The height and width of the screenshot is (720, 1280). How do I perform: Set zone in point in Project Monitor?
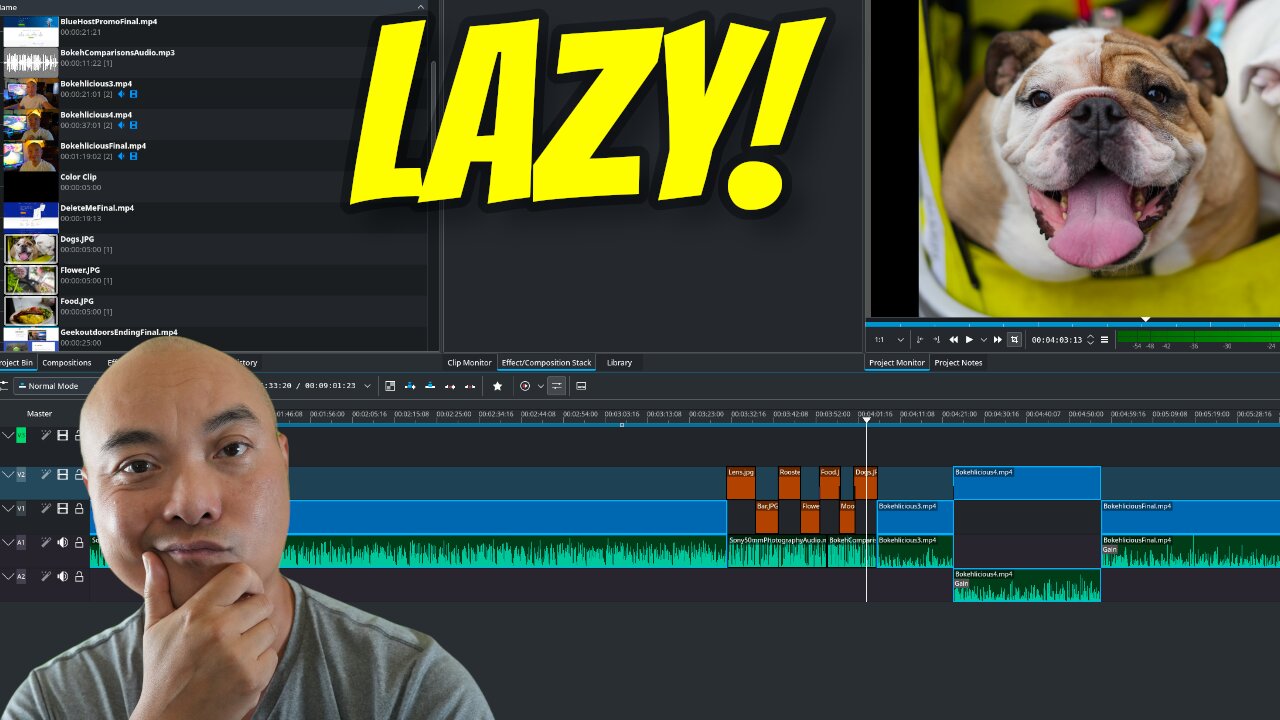[x=920, y=340]
